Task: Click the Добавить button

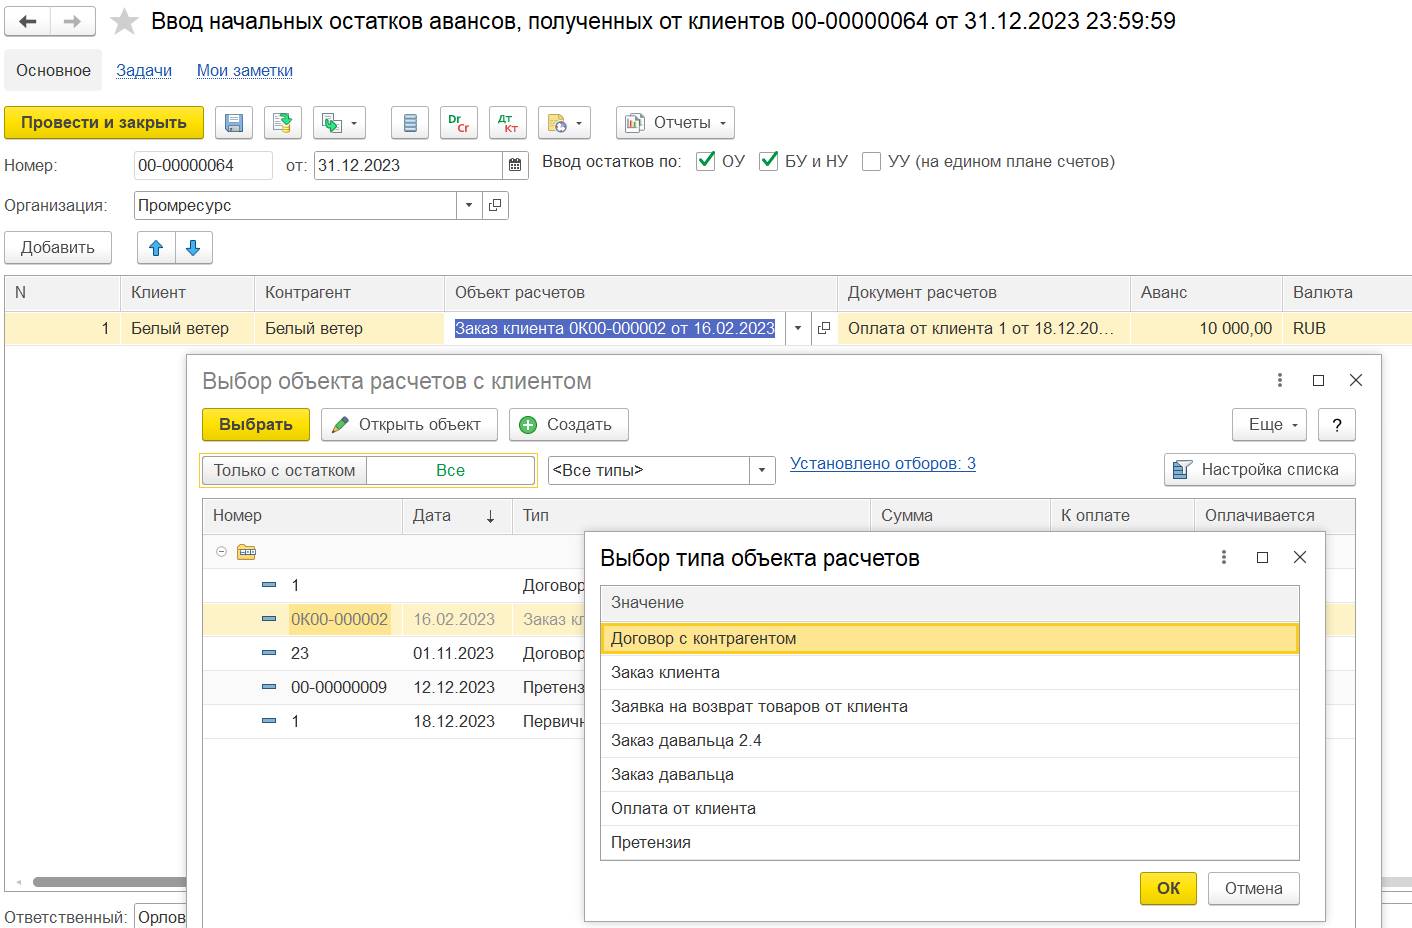Action: pos(58,248)
